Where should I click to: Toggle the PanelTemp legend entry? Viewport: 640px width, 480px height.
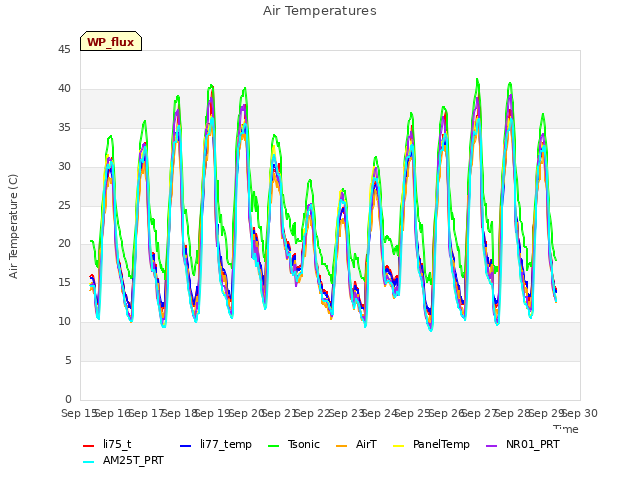431,444
